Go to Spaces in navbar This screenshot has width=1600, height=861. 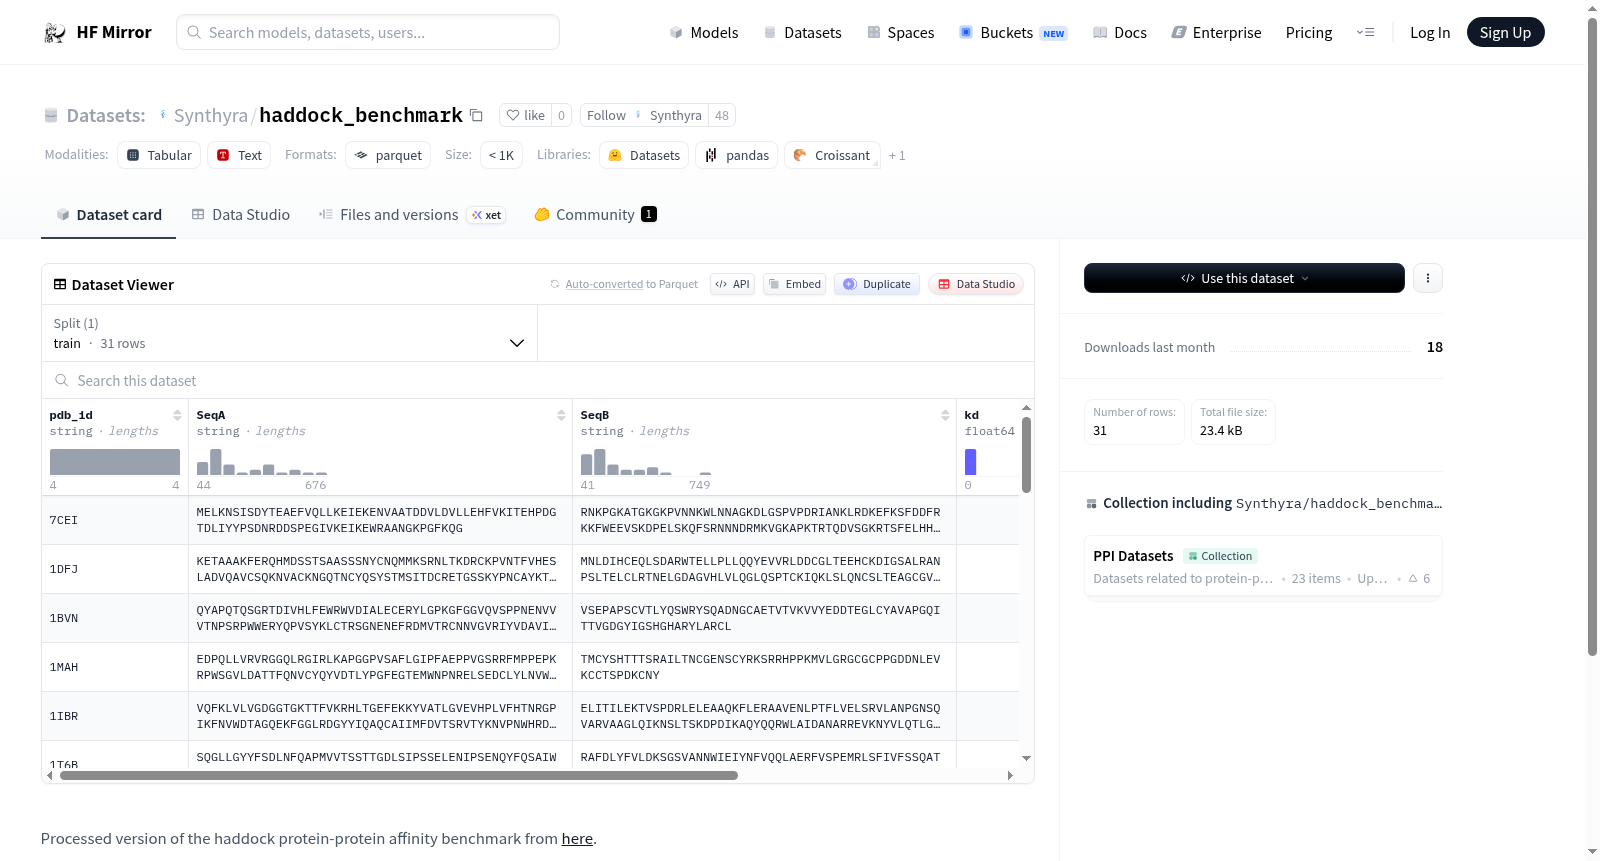click(x=900, y=33)
